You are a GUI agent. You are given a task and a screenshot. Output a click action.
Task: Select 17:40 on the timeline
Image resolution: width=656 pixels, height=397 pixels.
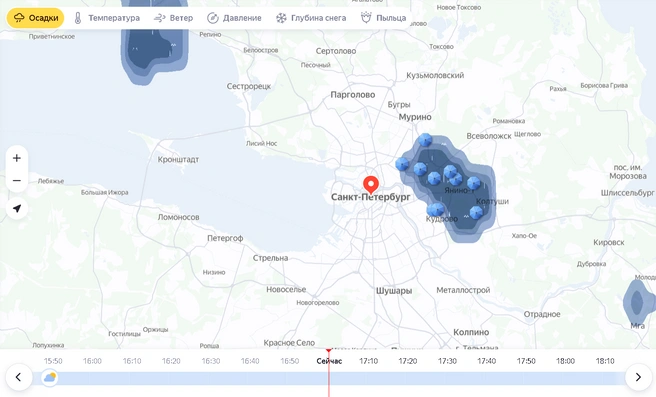(487, 361)
